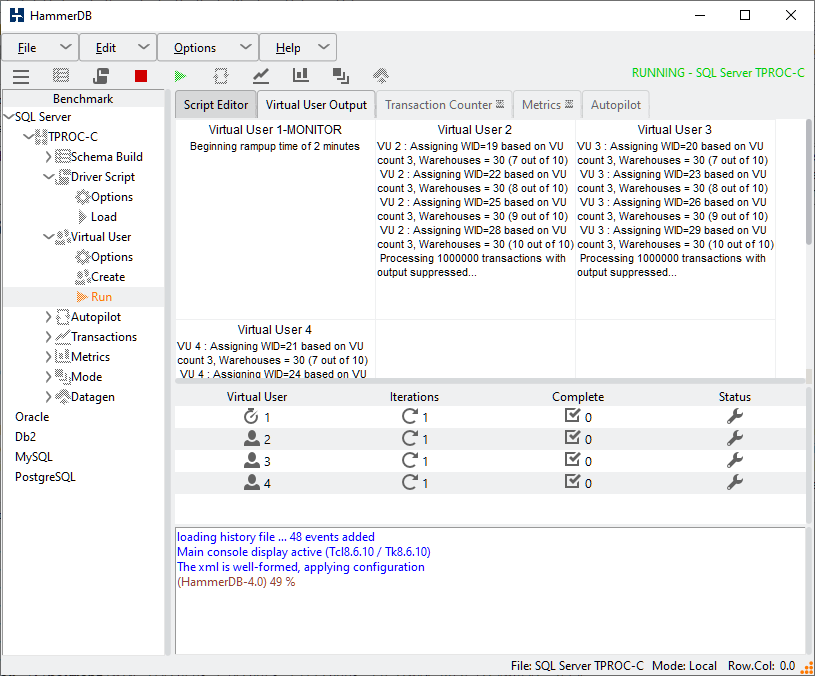Click the Virtual User 2 output pane
This screenshot has height=676, width=815.
click(x=475, y=219)
